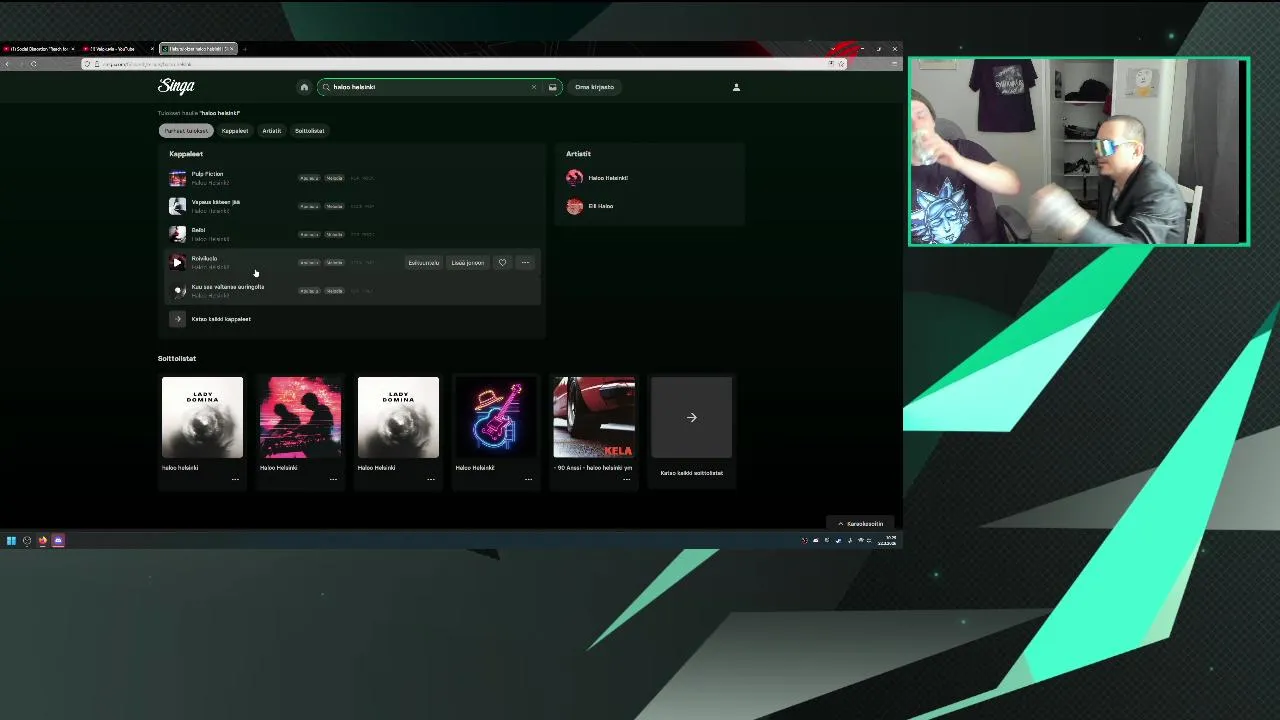Open the red car KELA playlist

(594, 418)
